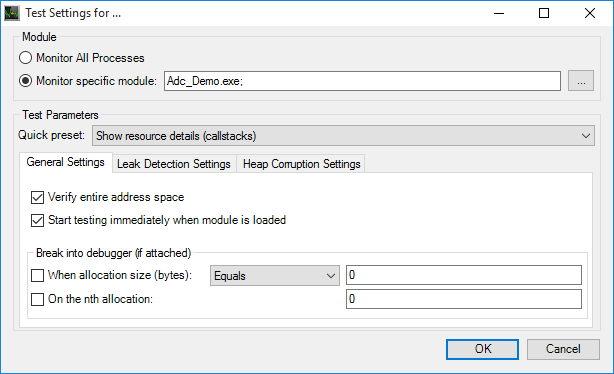Viewport: 614px width, 374px height.
Task: Click the nth allocation number field
Action: tap(464, 299)
